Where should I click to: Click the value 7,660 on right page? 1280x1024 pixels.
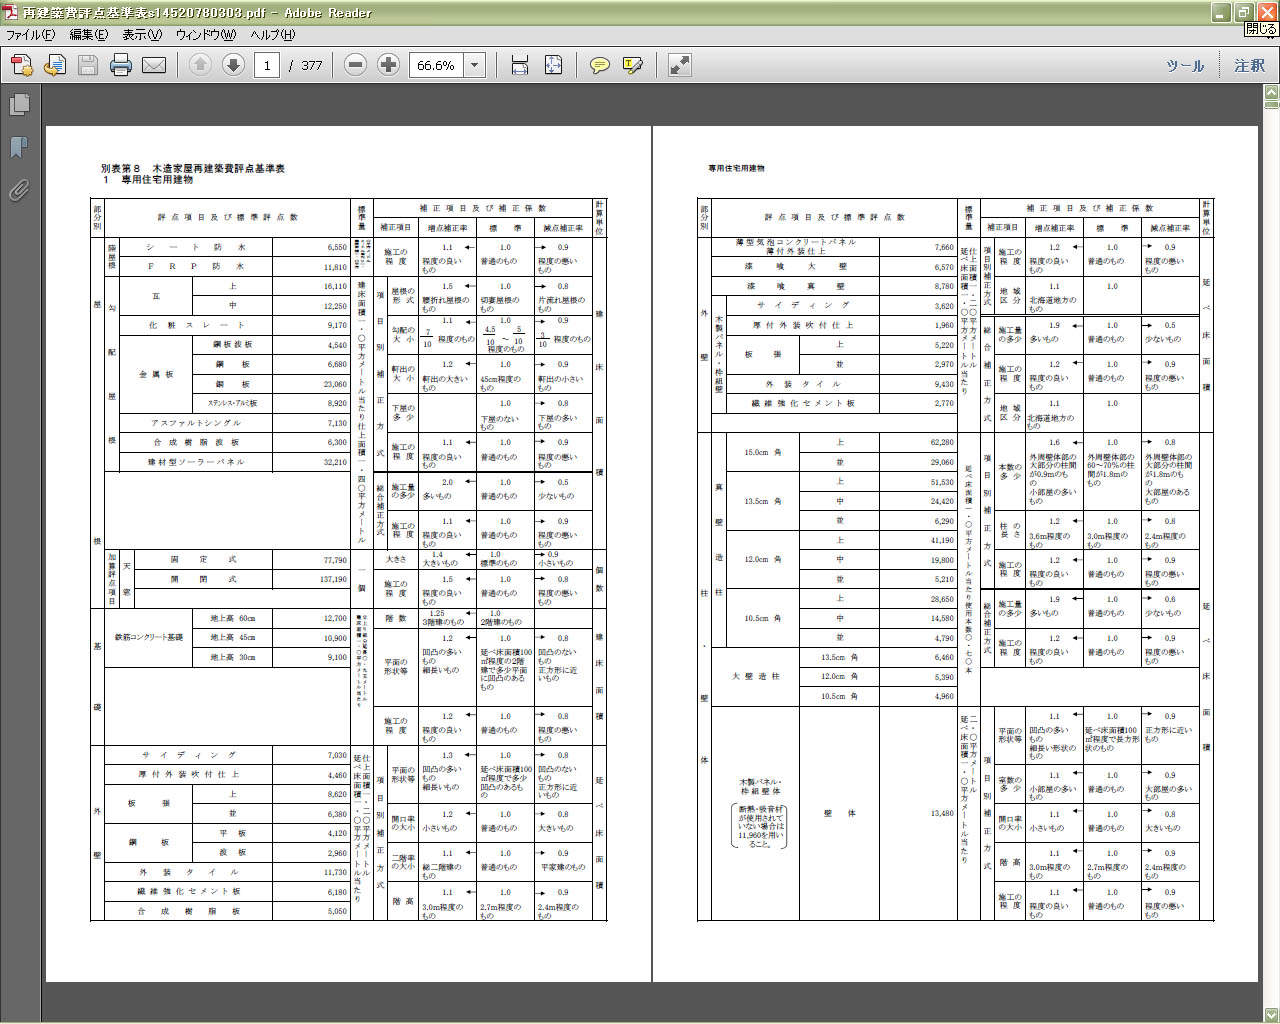pos(944,247)
